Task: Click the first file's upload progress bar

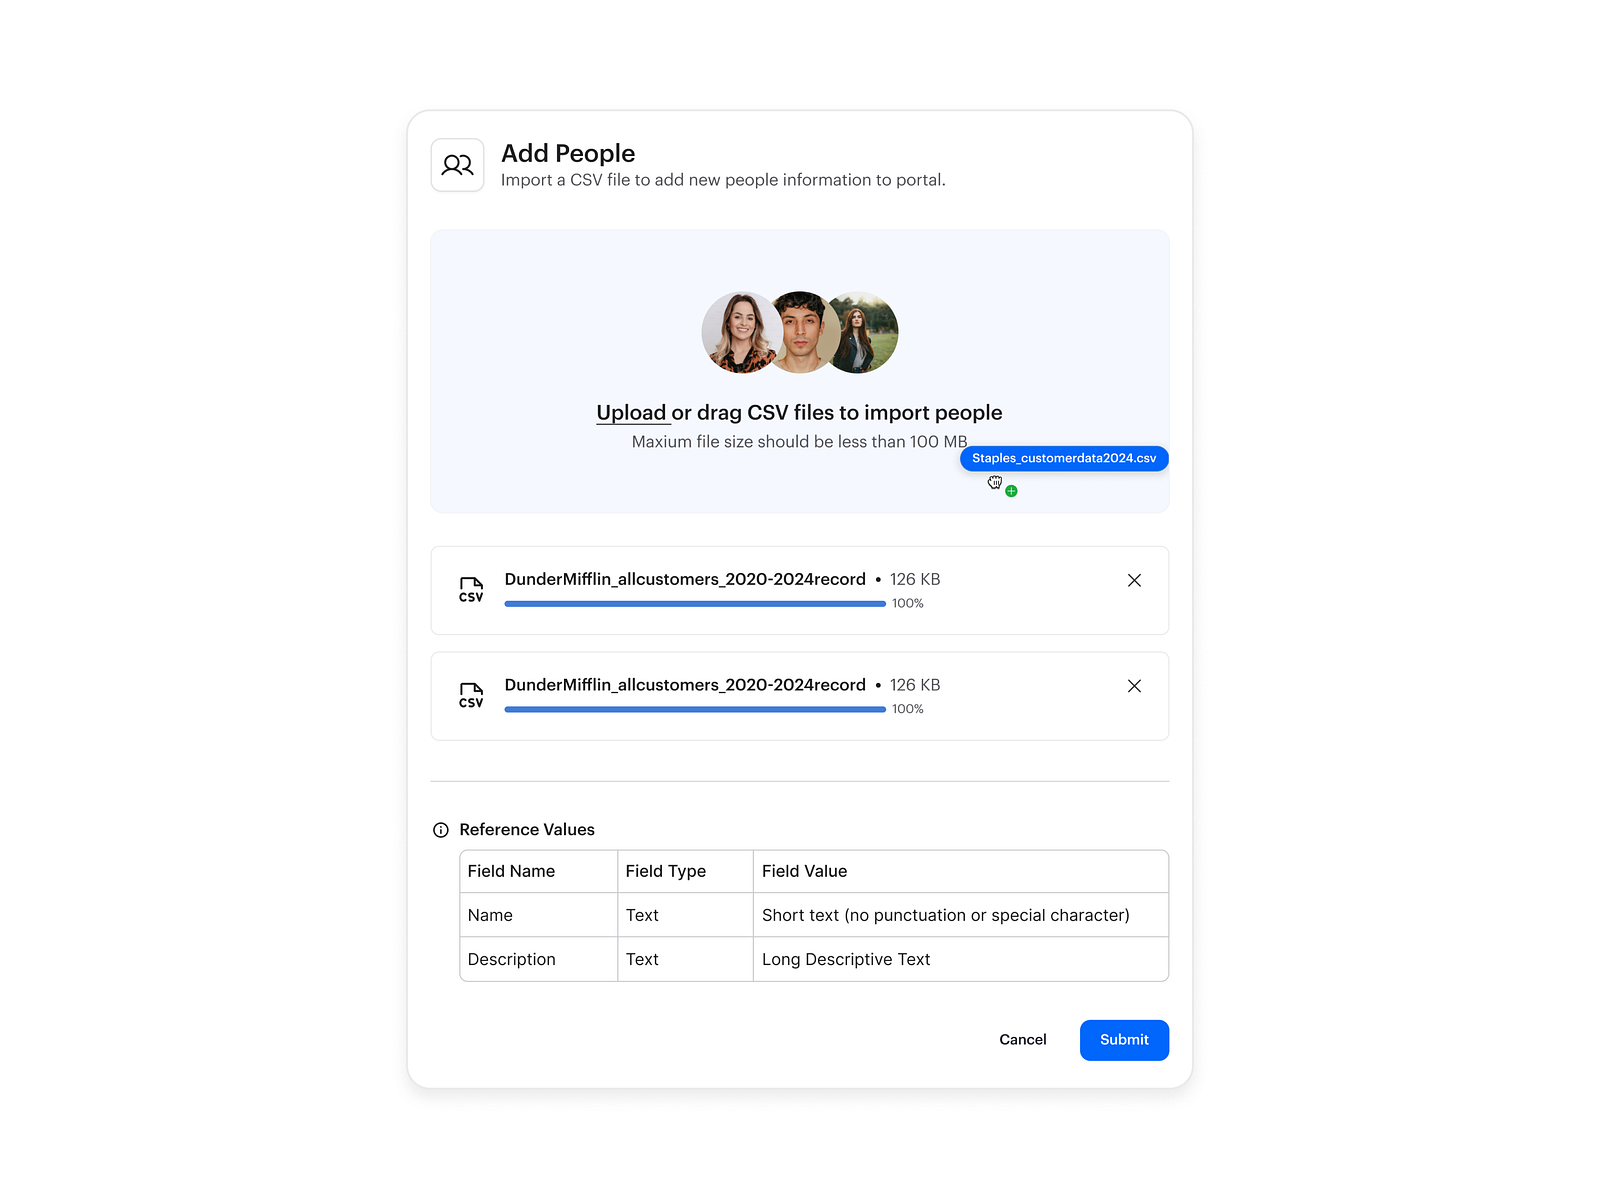Action: (694, 604)
